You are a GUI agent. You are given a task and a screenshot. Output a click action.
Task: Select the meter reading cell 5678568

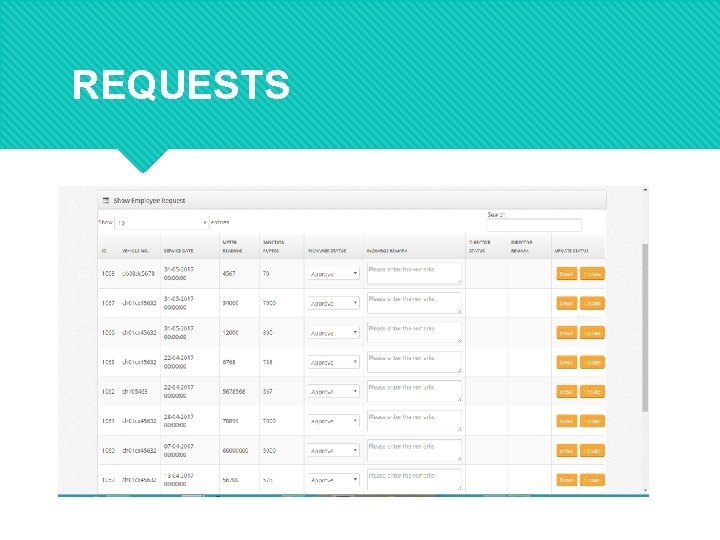click(x=234, y=392)
